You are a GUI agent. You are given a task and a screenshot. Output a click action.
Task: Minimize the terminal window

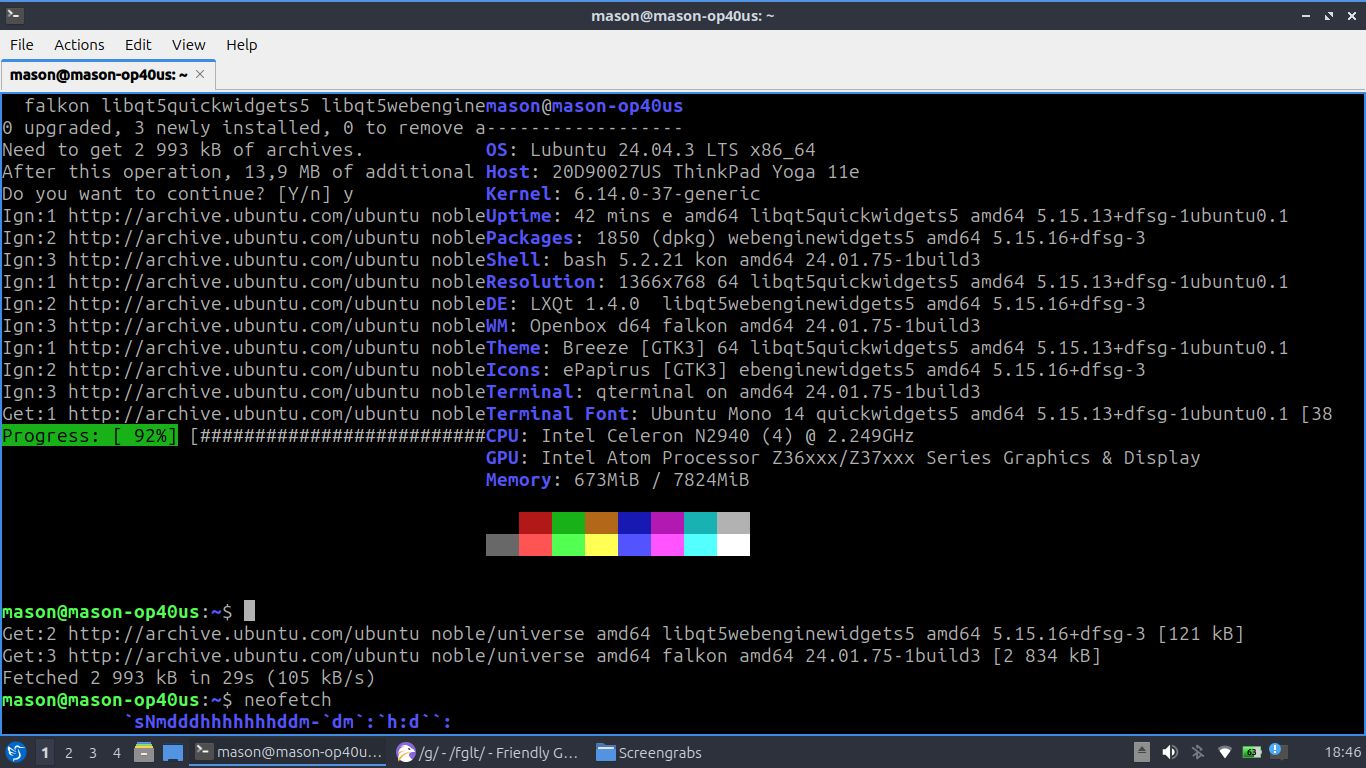pos(1307,15)
